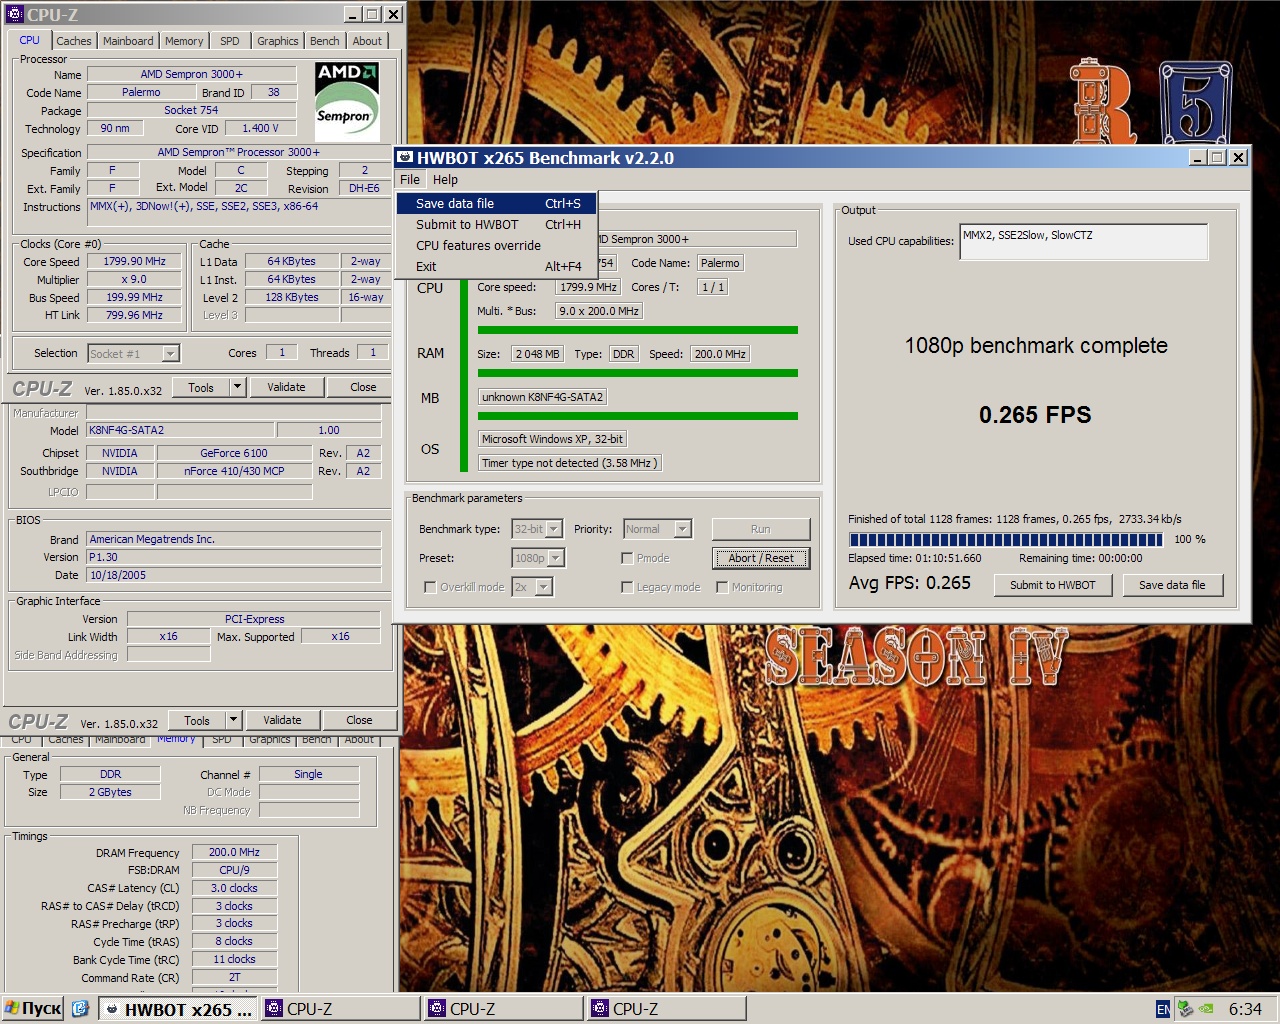The image size is (1280, 1024).
Task: Open the Graphics tab in CPU-Z
Action: (278, 41)
